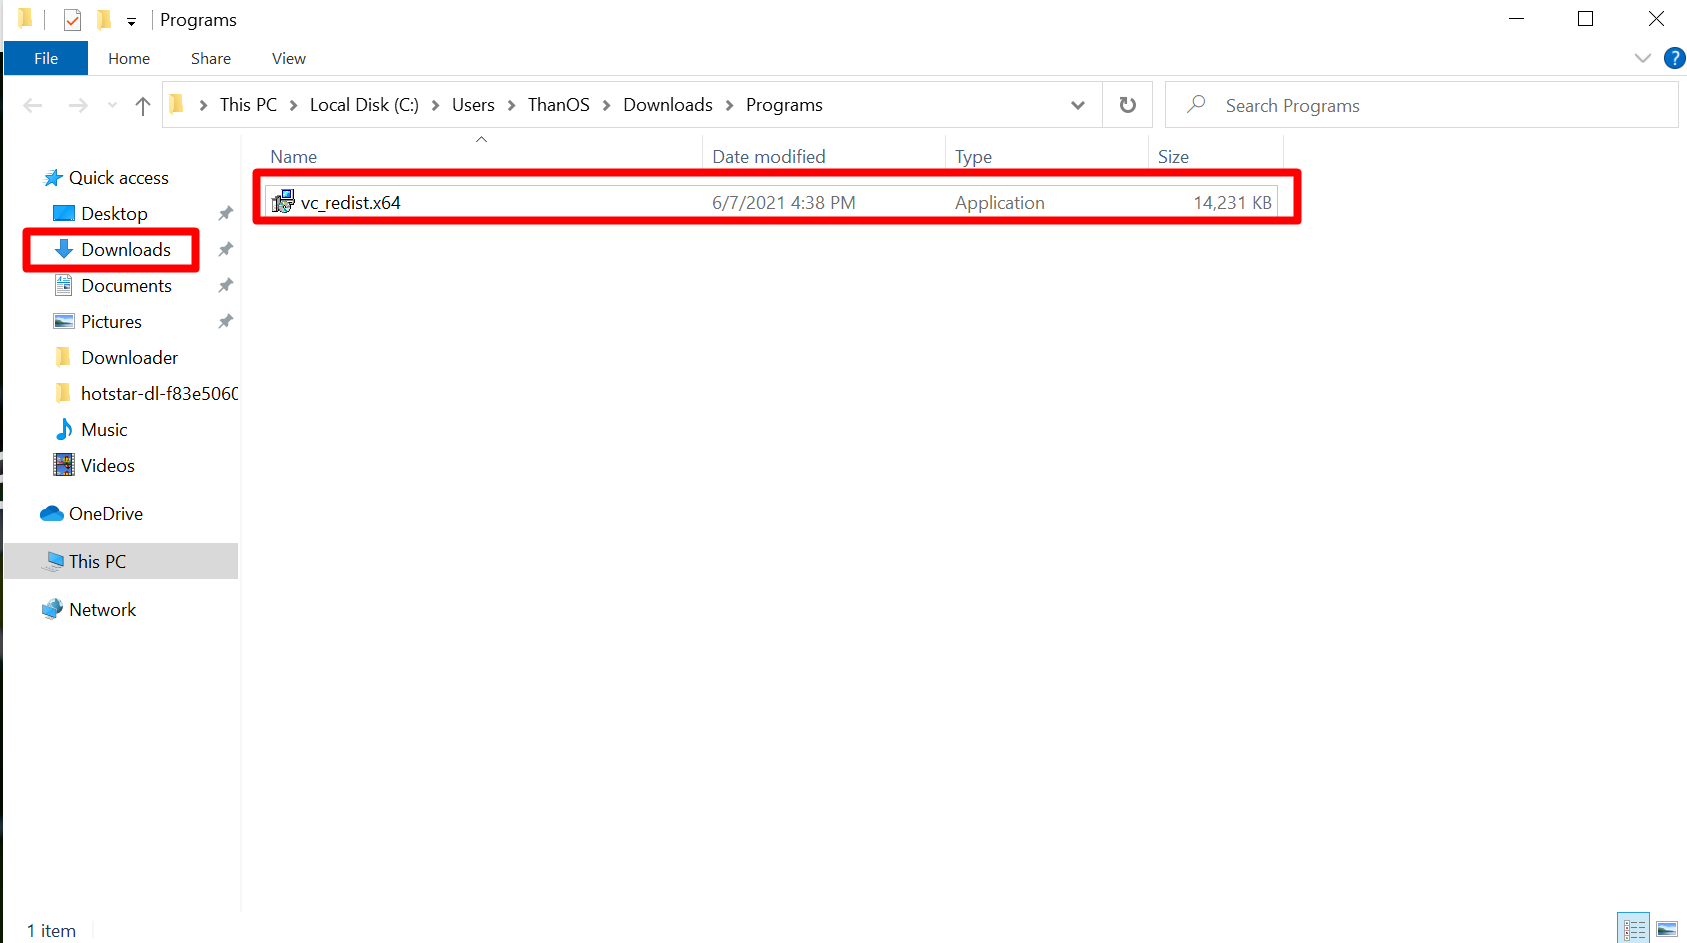Expand the address bar history dropdown
The width and height of the screenshot is (1687, 943).
click(1077, 105)
